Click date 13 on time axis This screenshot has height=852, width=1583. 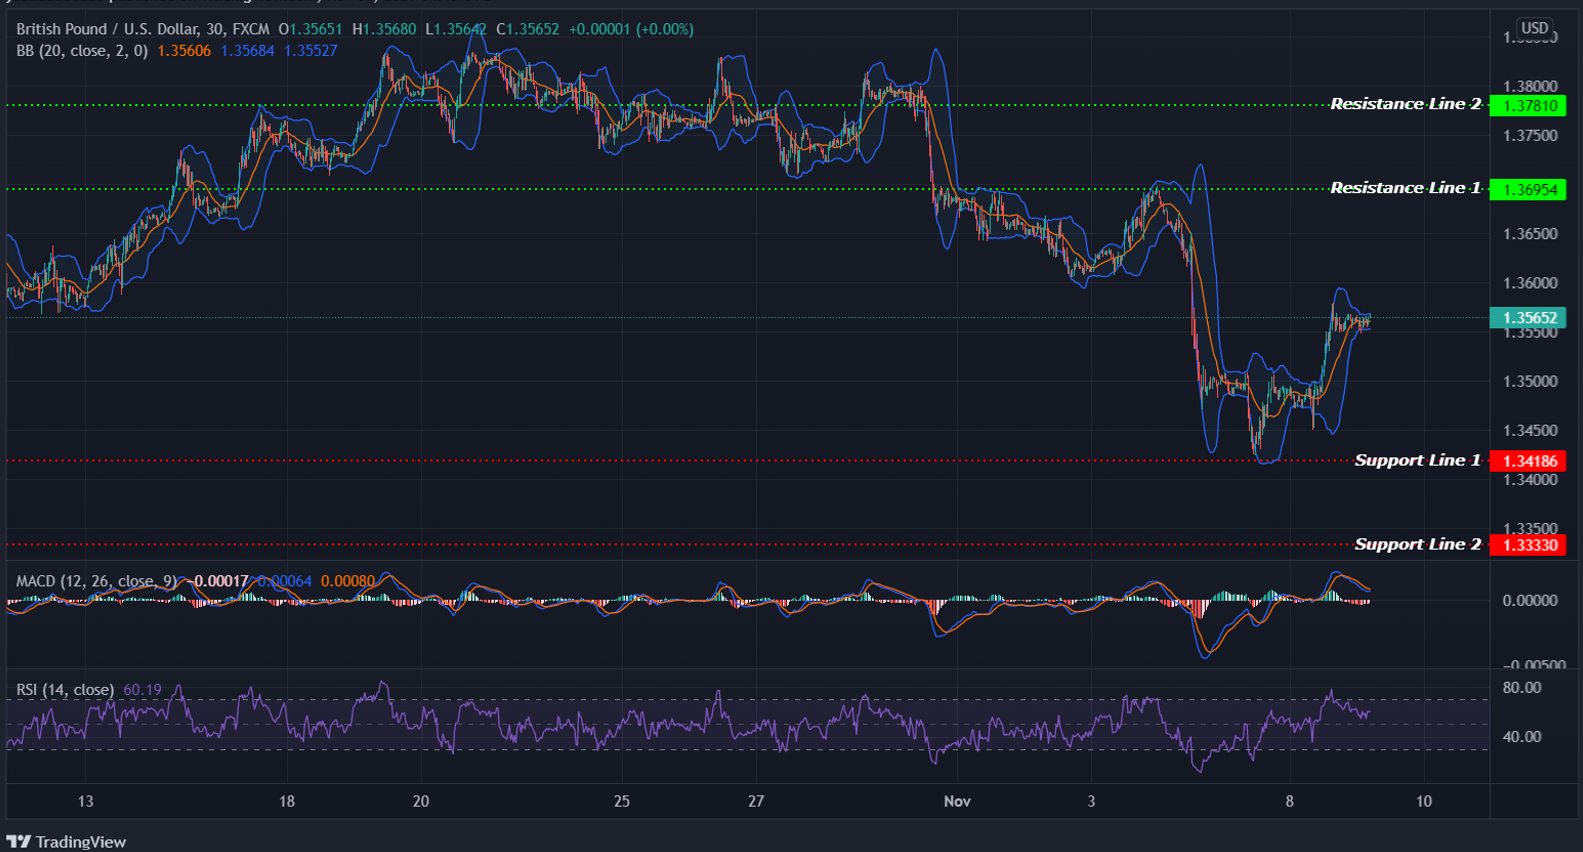[86, 801]
